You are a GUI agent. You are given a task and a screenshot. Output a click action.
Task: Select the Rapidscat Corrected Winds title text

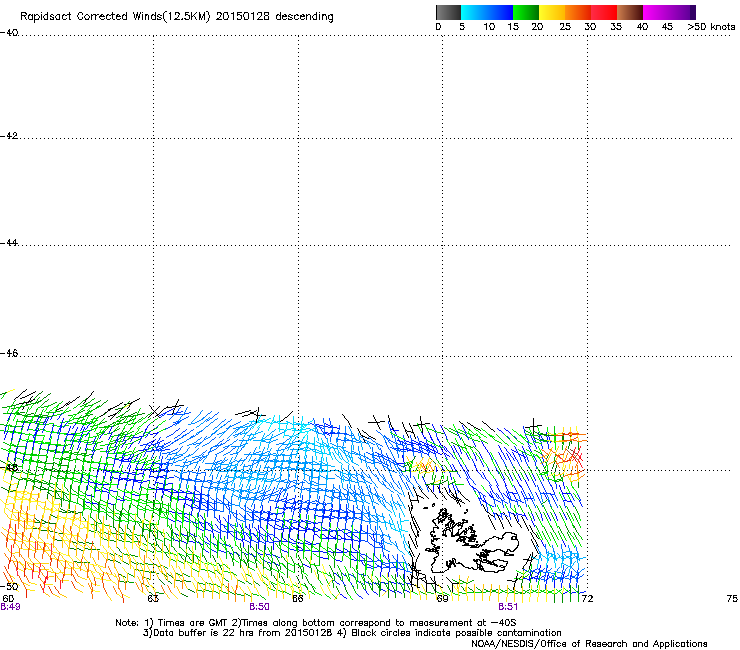coord(177,17)
